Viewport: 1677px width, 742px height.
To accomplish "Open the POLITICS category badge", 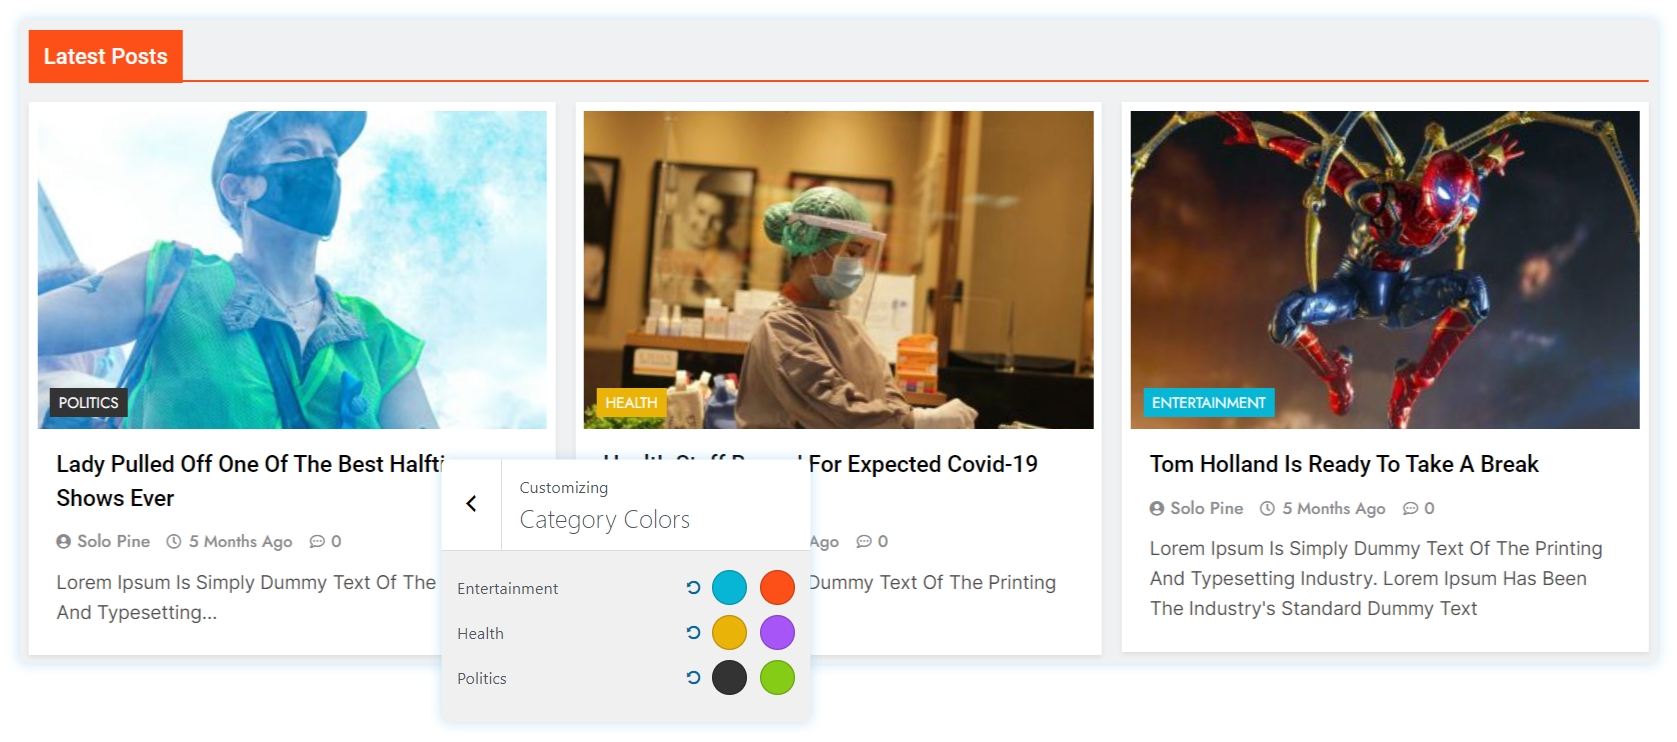I will 89,403.
